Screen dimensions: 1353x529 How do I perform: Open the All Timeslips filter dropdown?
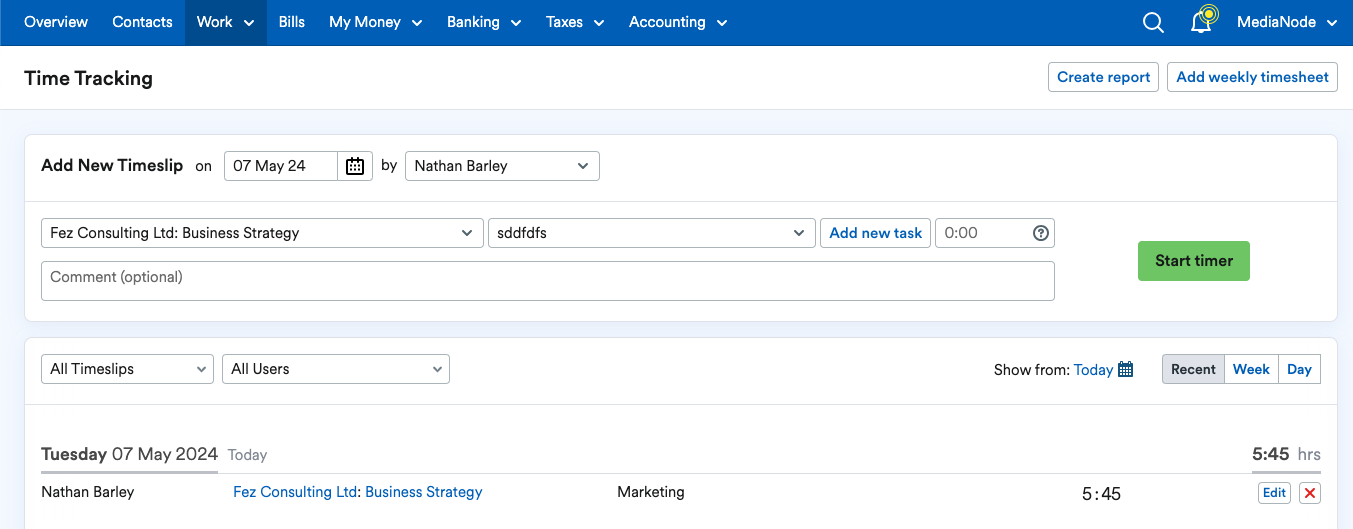[127, 369]
